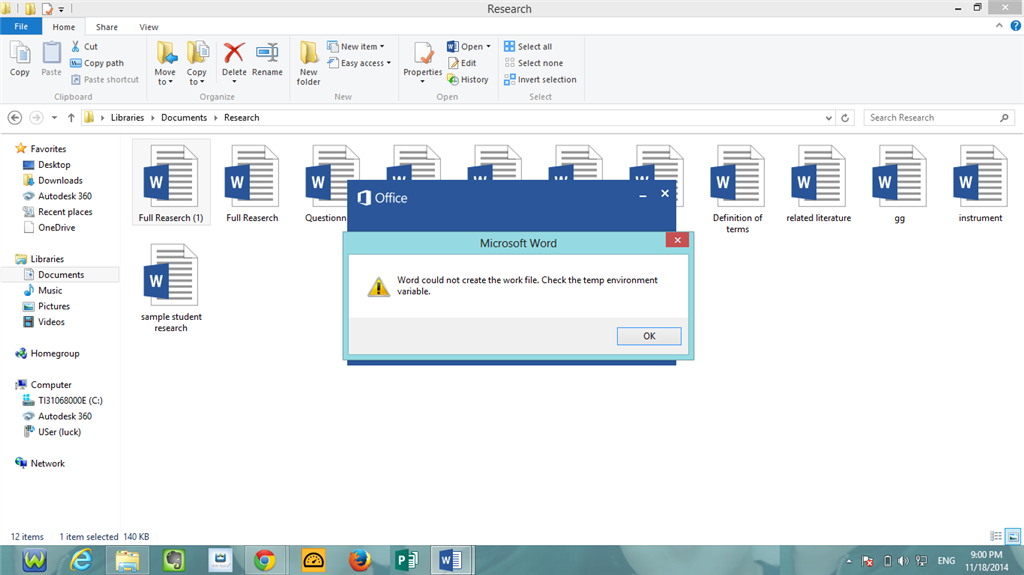Click the Search Research input field
The image size is (1024, 575).
(939, 118)
